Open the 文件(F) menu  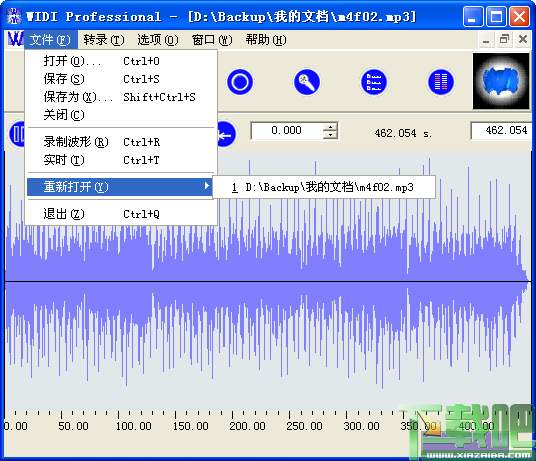[50, 40]
